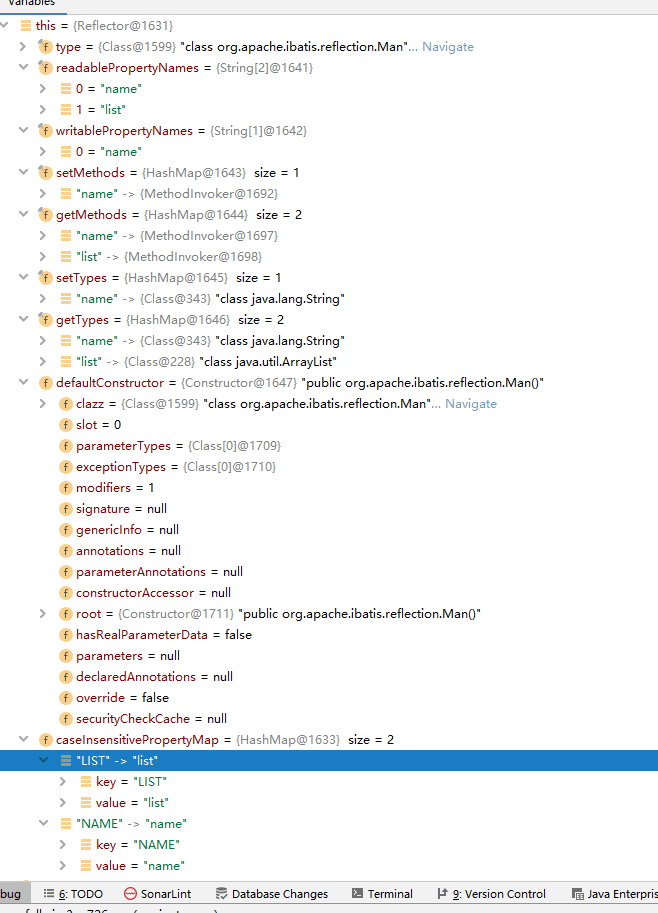The width and height of the screenshot is (658, 913).
Task: Open the Java Enterprise tool window
Action: pos(614,894)
